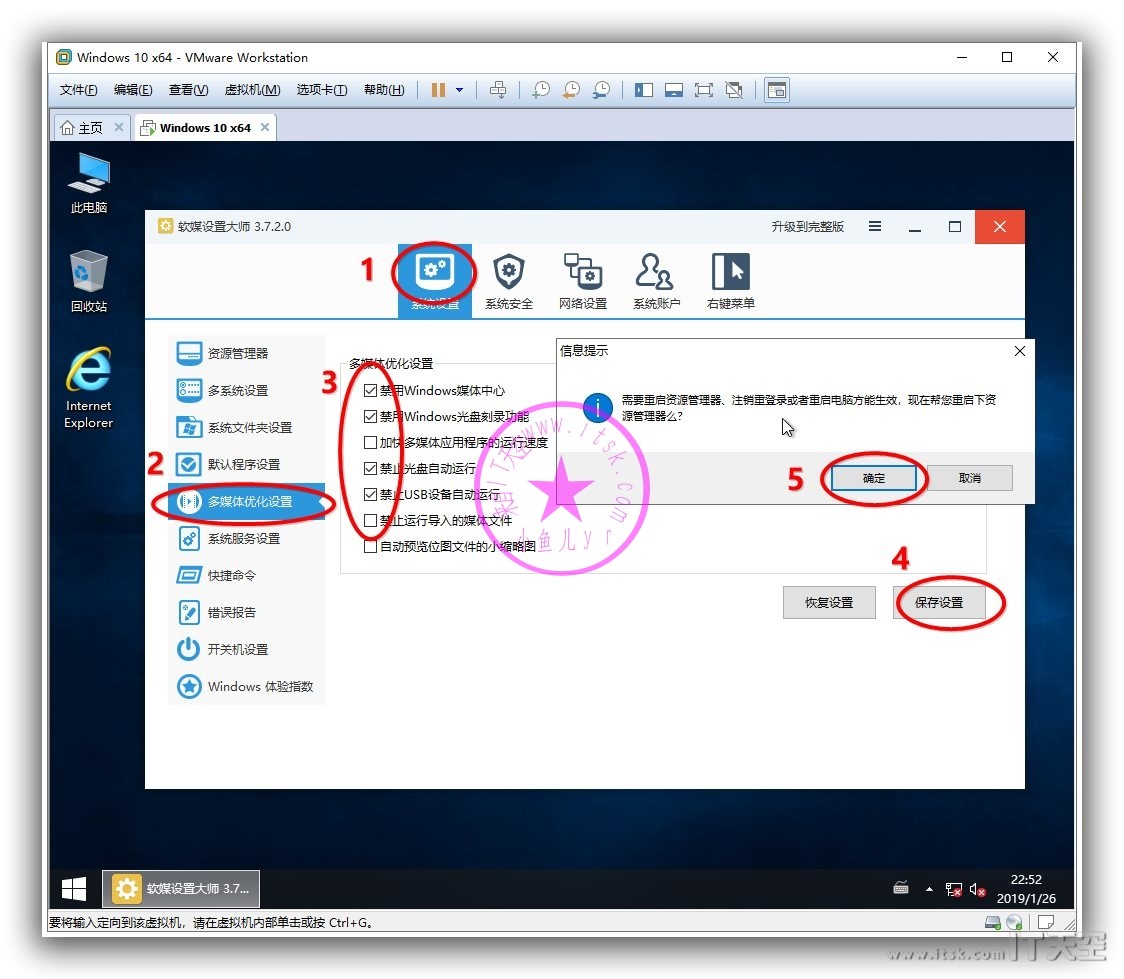Toggle 禁用Windows媒体中心 checkbox
The width and height of the screenshot is (1124, 979).
371,391
